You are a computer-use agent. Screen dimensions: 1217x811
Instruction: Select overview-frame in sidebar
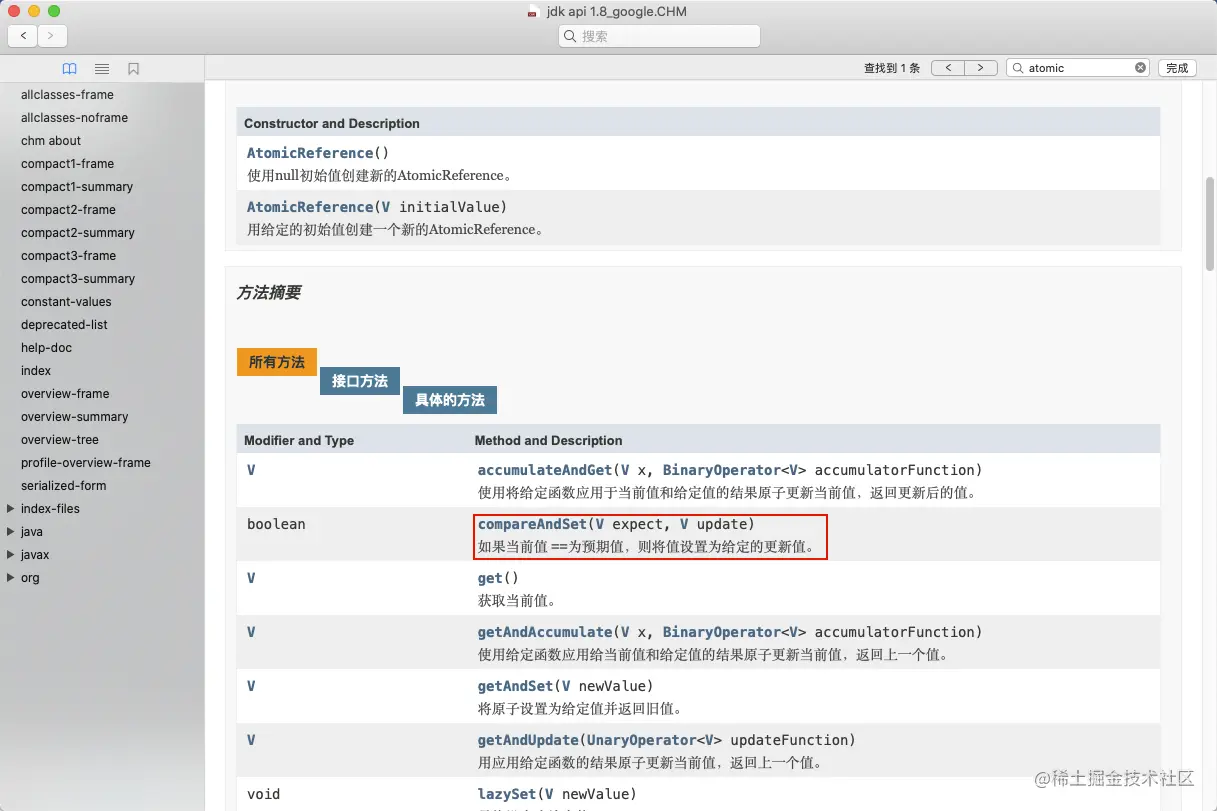point(65,394)
